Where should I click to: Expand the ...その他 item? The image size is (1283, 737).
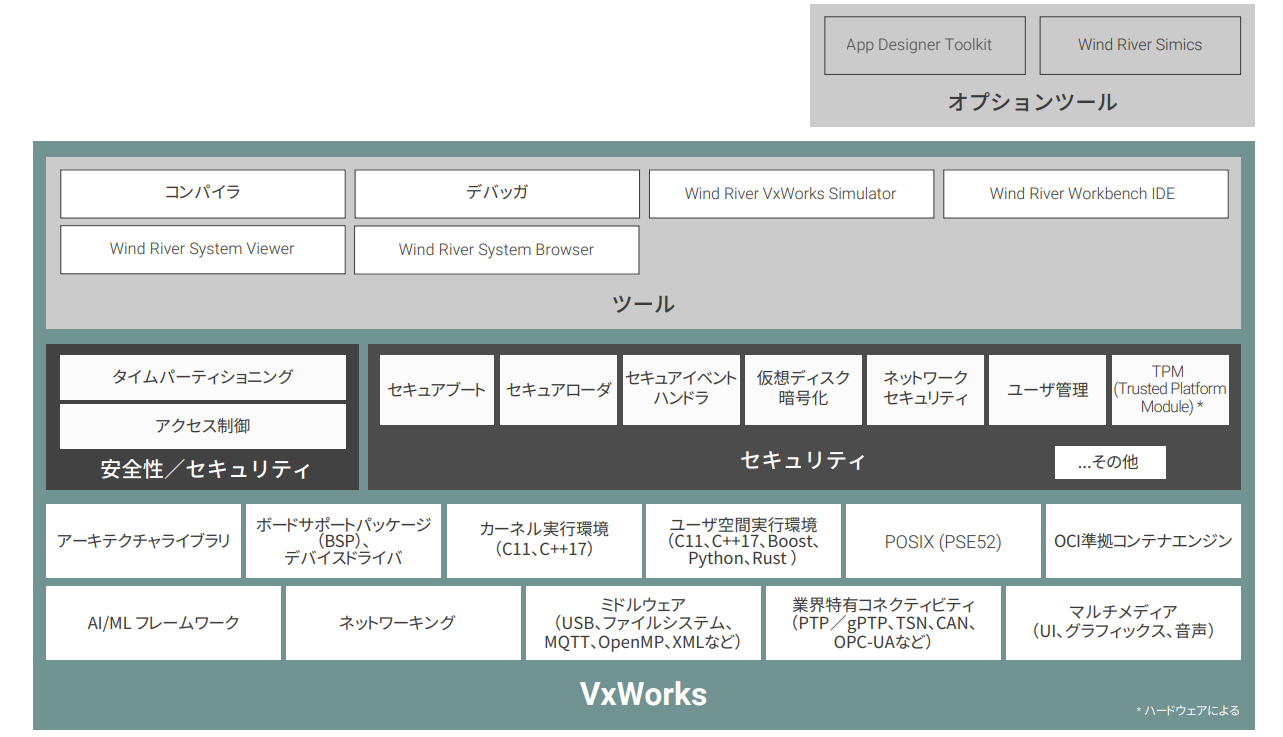[x=1110, y=462]
